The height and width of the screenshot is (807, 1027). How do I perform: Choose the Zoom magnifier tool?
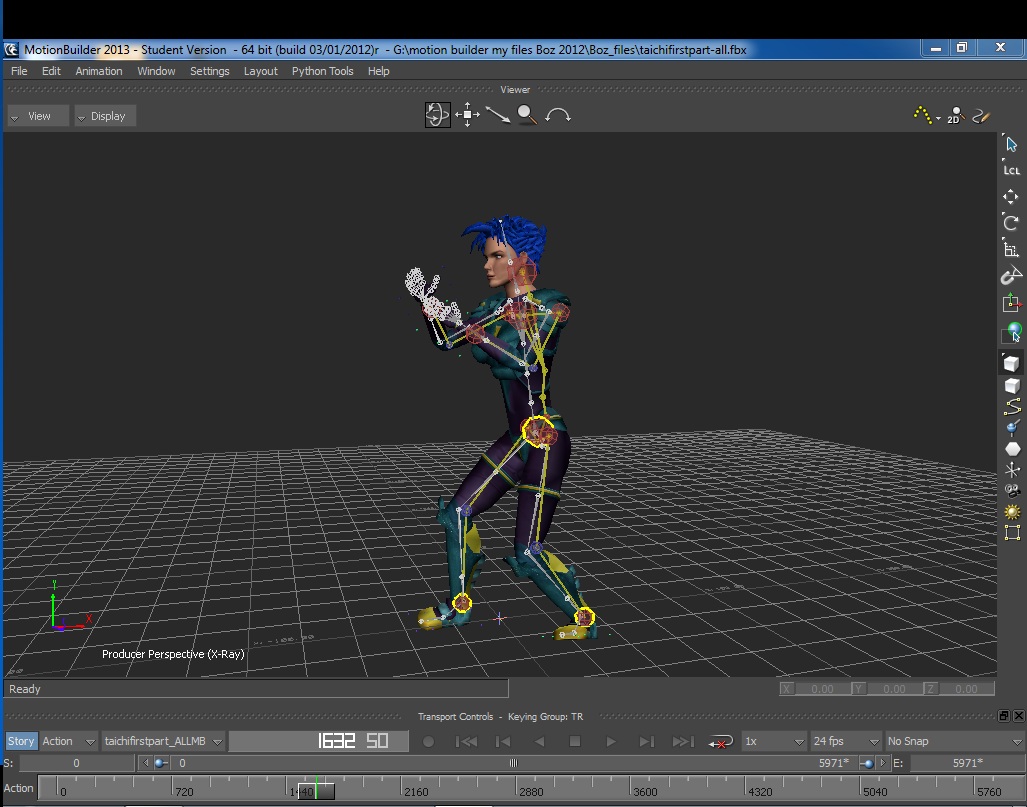[527, 115]
